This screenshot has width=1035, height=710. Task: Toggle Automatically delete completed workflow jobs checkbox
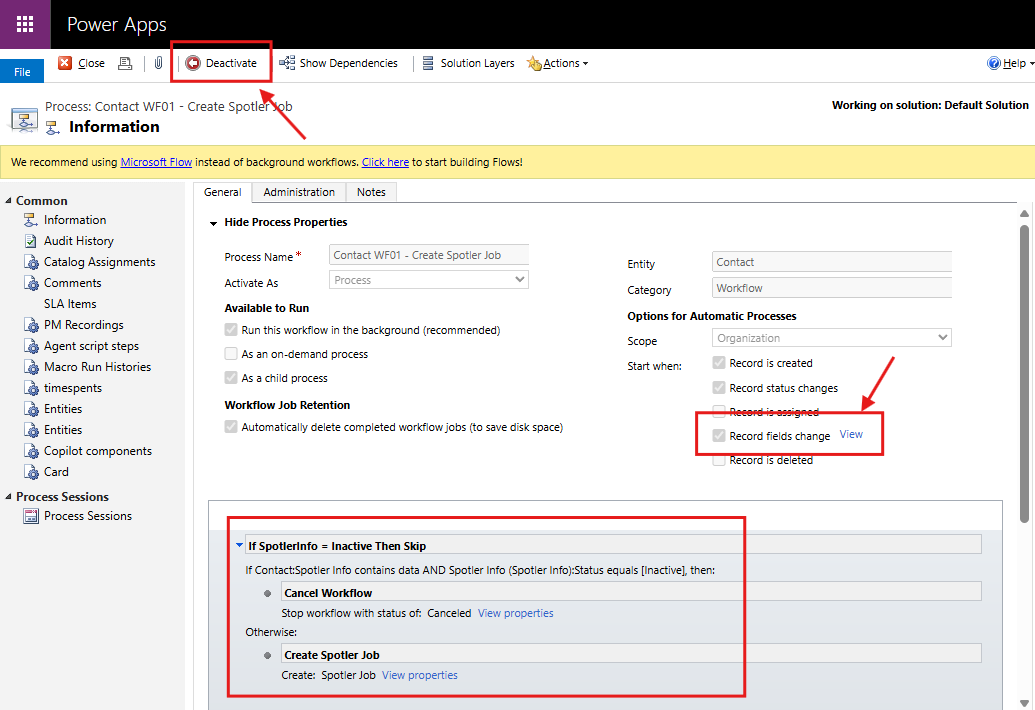pyautogui.click(x=231, y=427)
